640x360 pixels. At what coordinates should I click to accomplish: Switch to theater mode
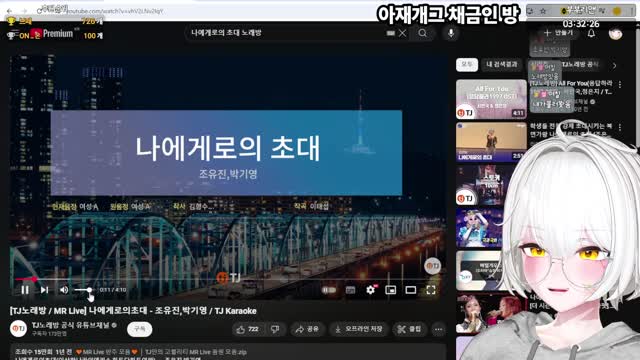[x=411, y=290]
